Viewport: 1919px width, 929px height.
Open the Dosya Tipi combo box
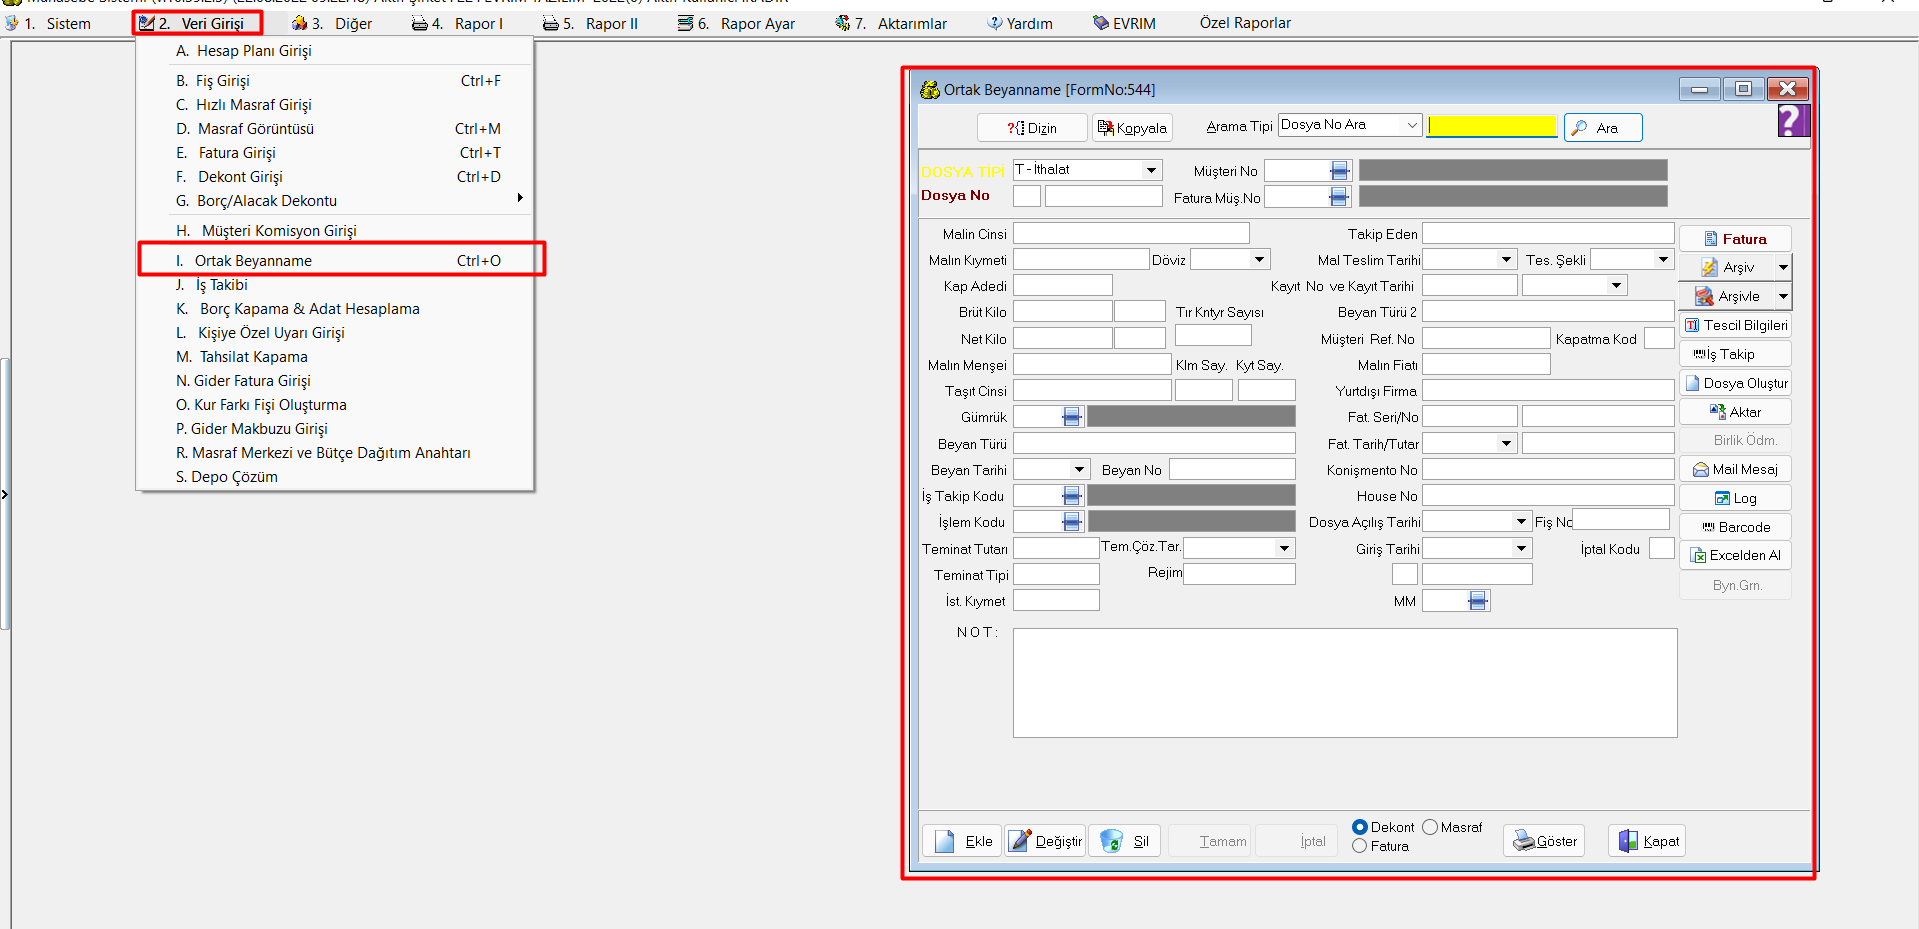(x=1151, y=170)
